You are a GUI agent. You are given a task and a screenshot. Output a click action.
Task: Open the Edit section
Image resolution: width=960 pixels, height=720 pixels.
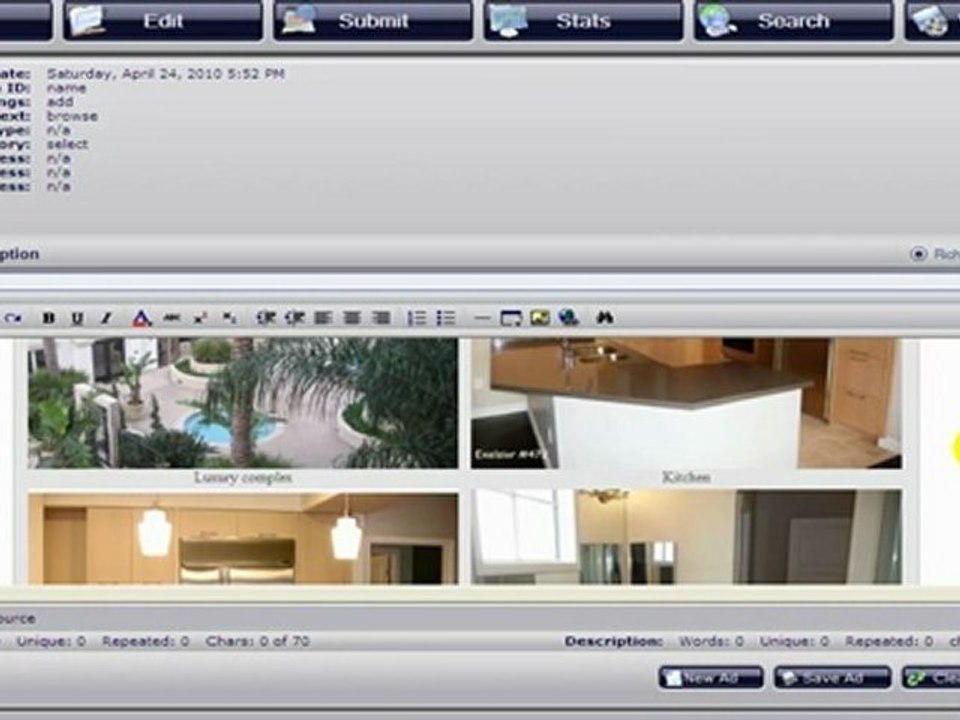[x=163, y=21]
